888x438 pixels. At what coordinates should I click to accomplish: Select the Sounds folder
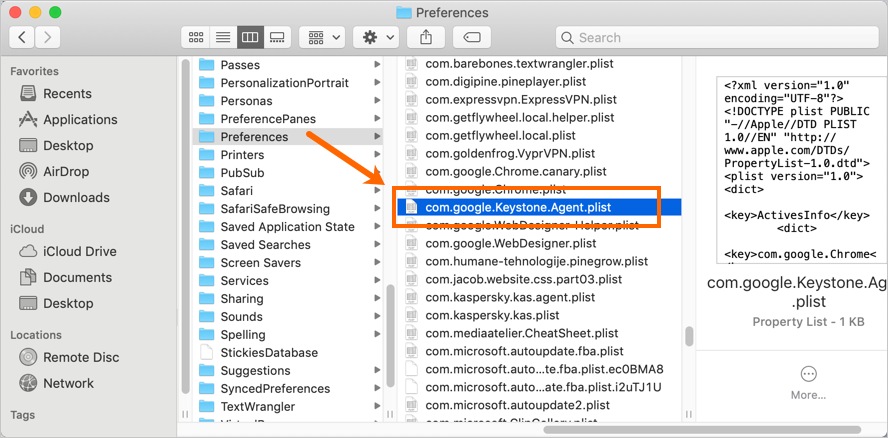click(x=288, y=317)
